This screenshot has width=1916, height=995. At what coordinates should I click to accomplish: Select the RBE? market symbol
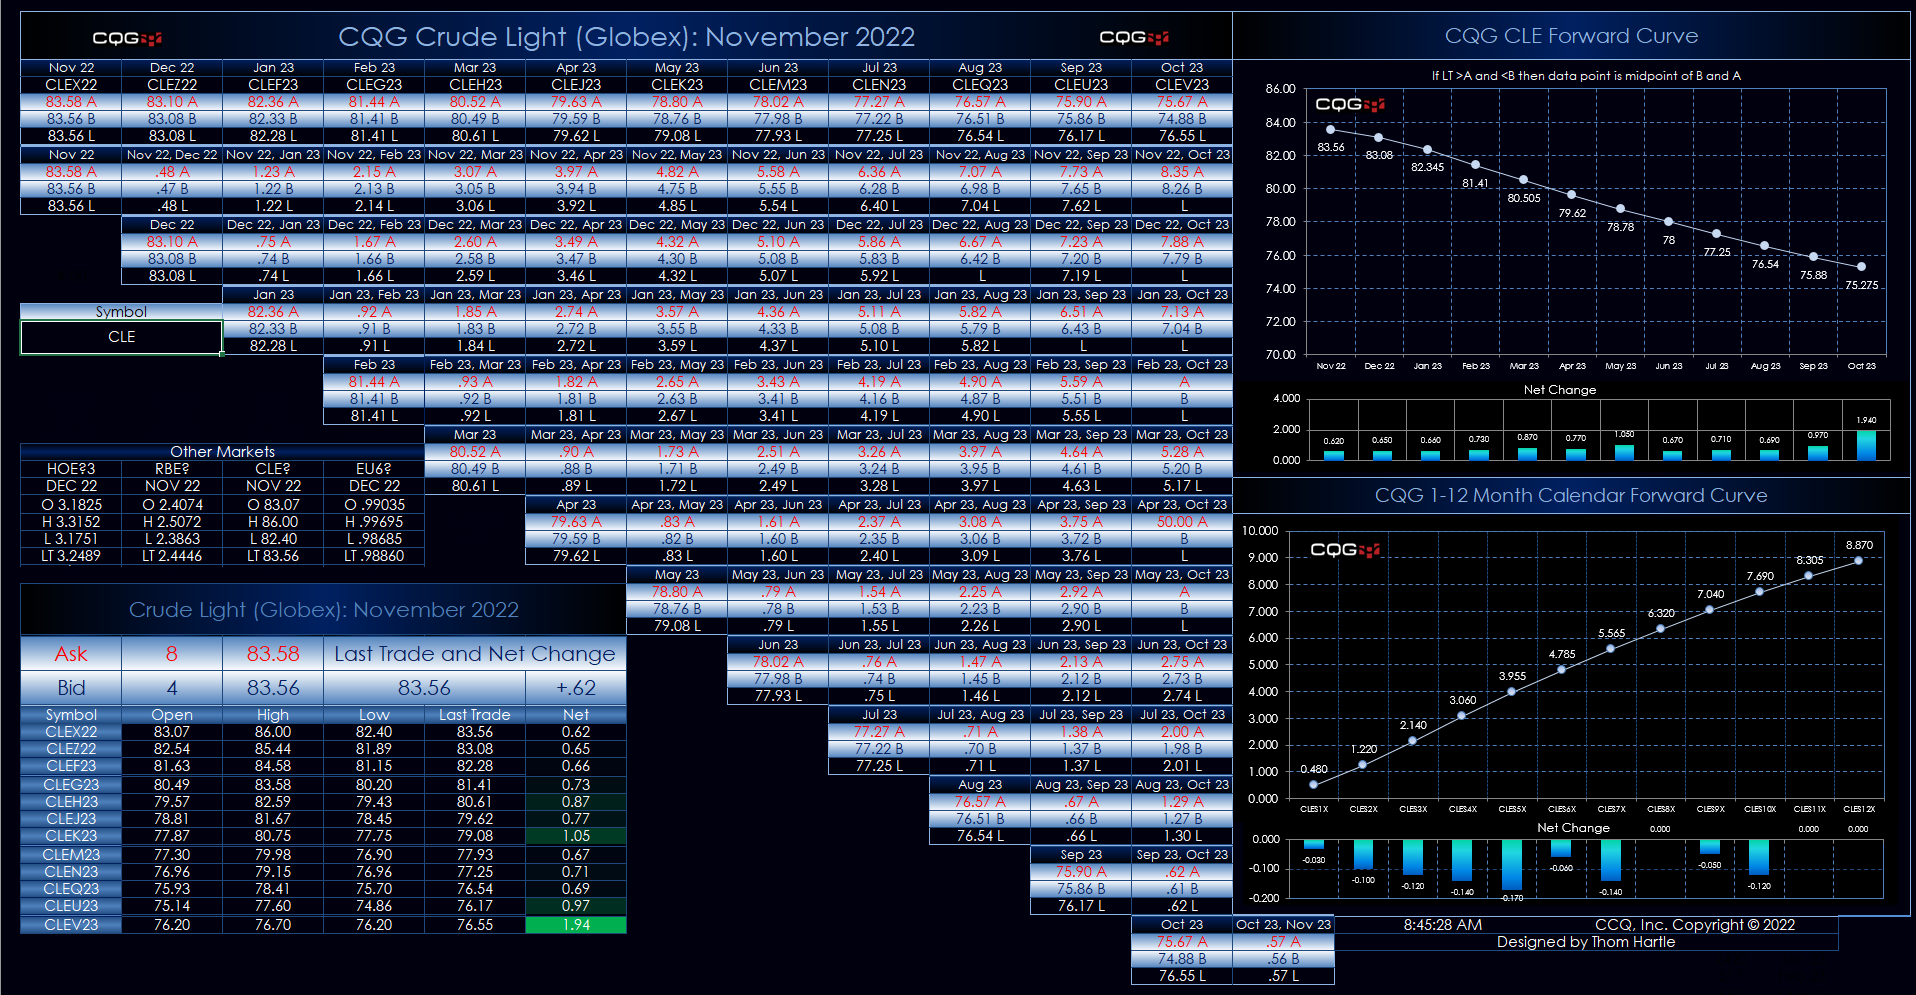pos(172,469)
